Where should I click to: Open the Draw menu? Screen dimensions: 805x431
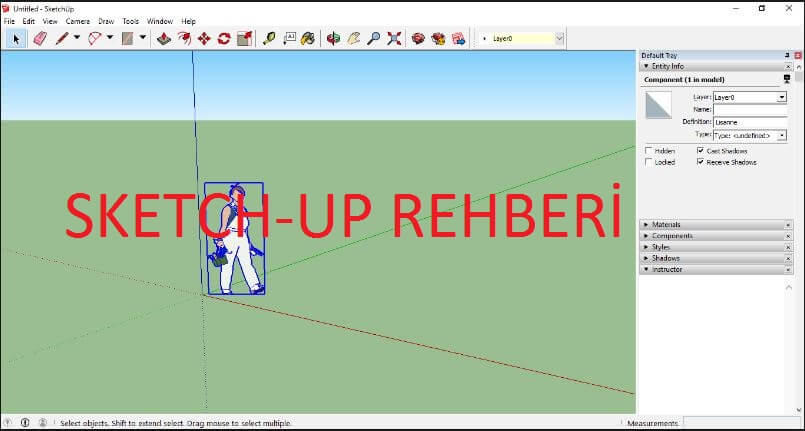coord(106,22)
